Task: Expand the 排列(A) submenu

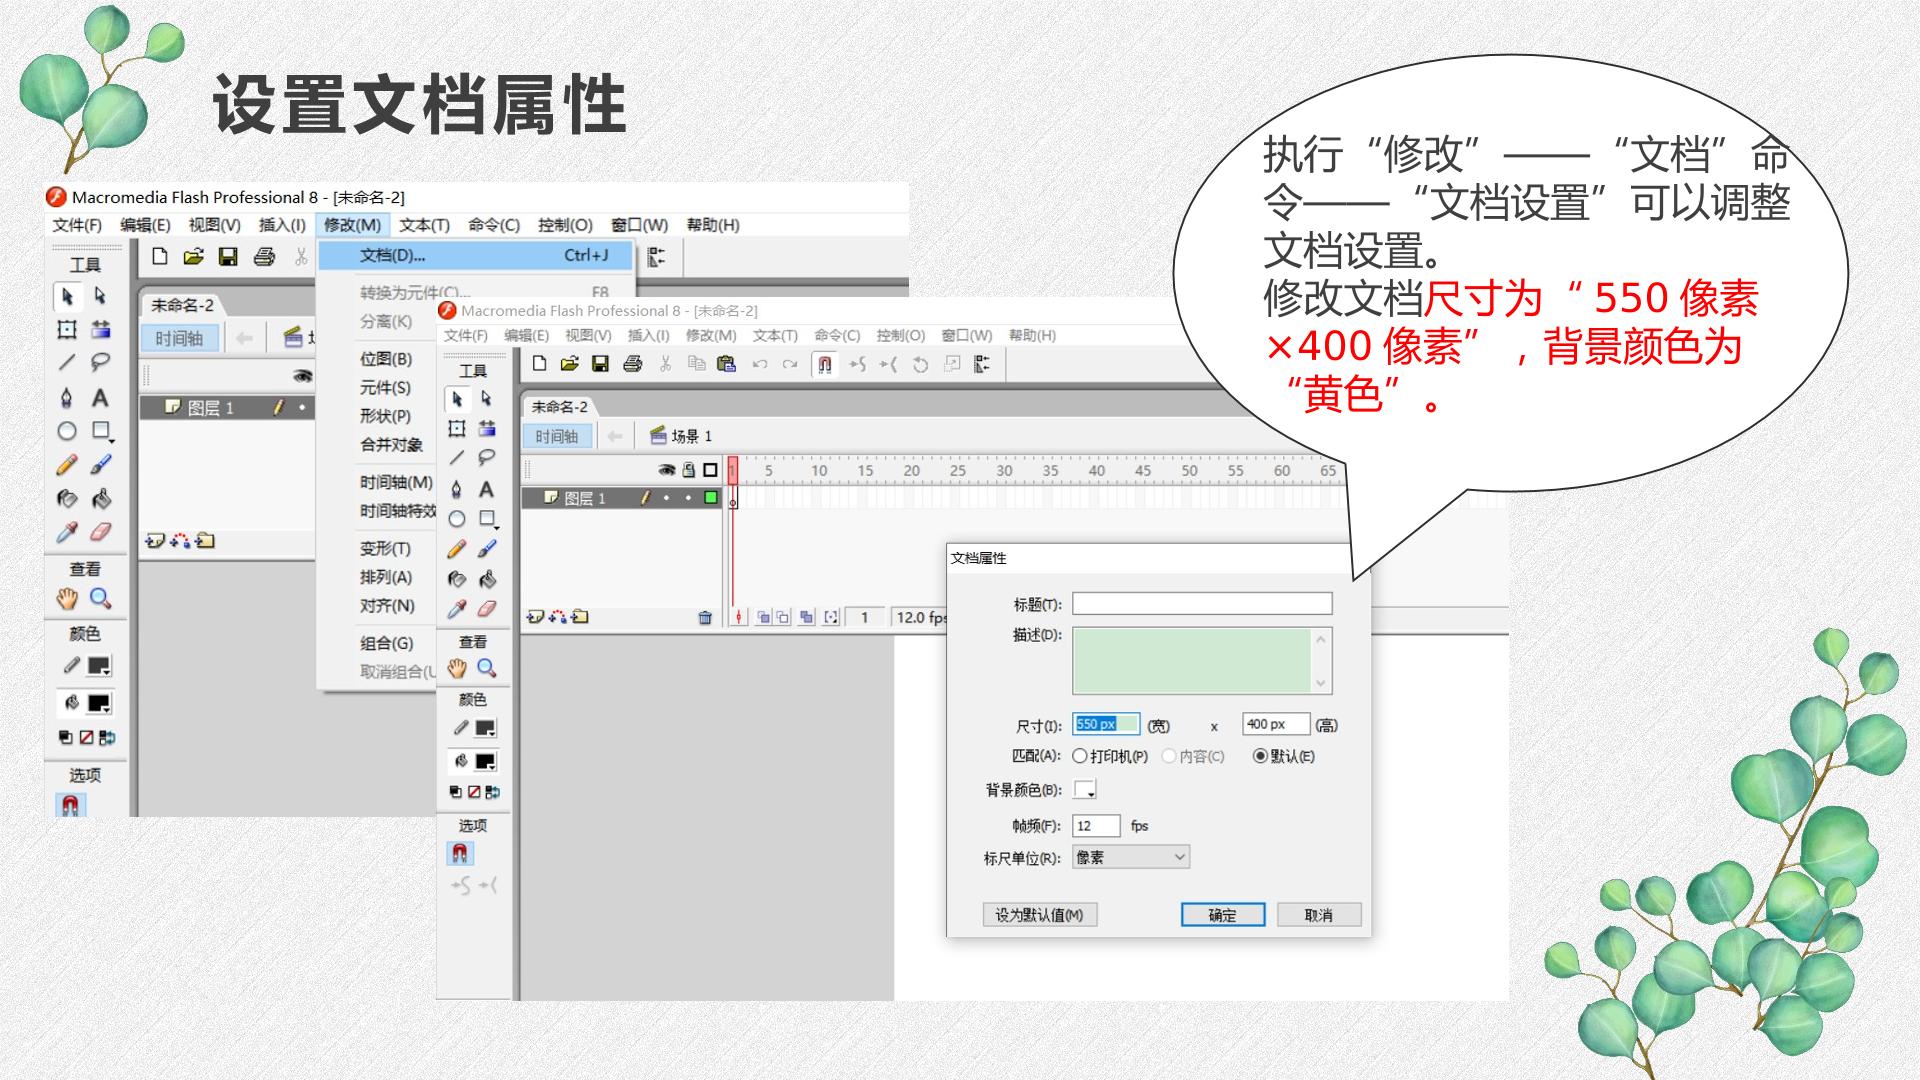Action: point(386,578)
